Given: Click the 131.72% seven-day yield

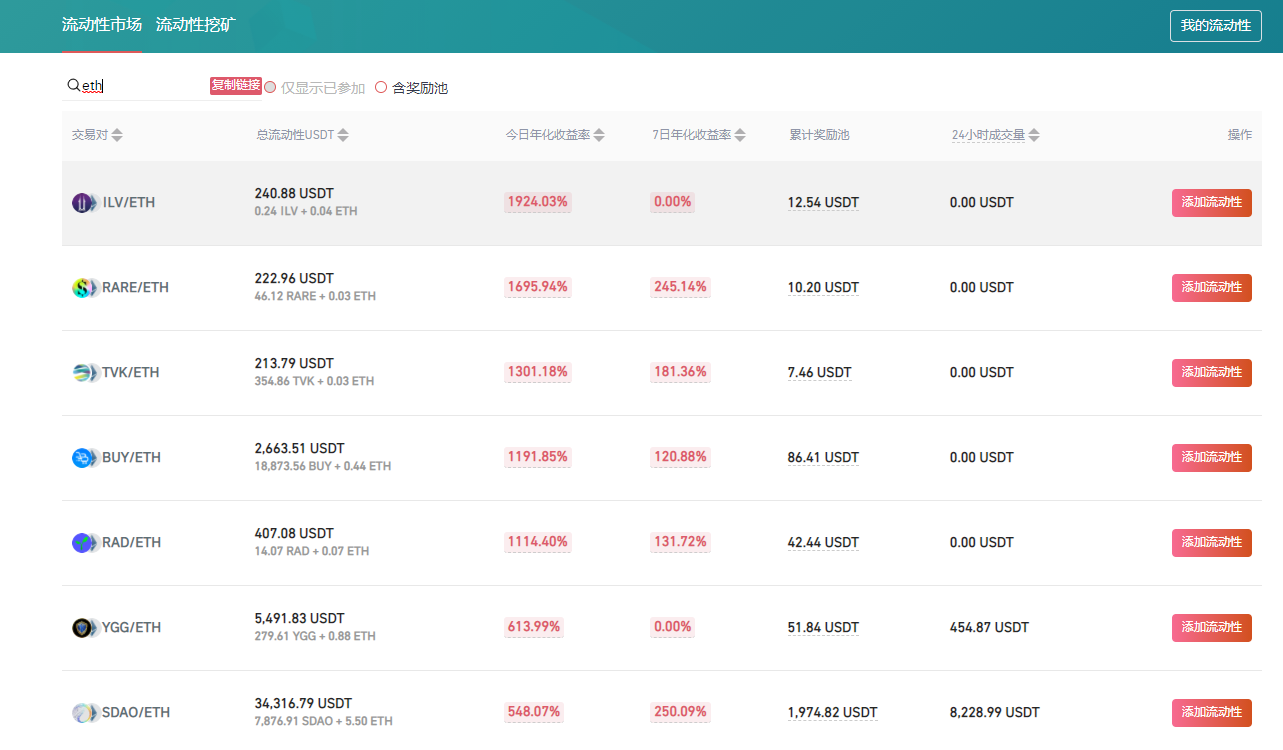Looking at the screenshot, I should (x=680, y=542).
